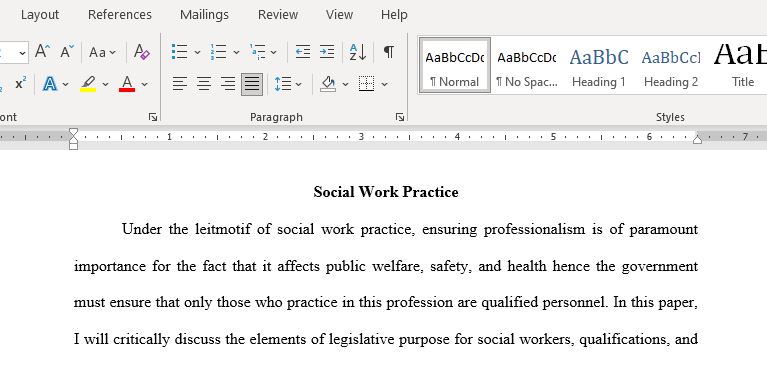Align text left

click(x=180, y=84)
